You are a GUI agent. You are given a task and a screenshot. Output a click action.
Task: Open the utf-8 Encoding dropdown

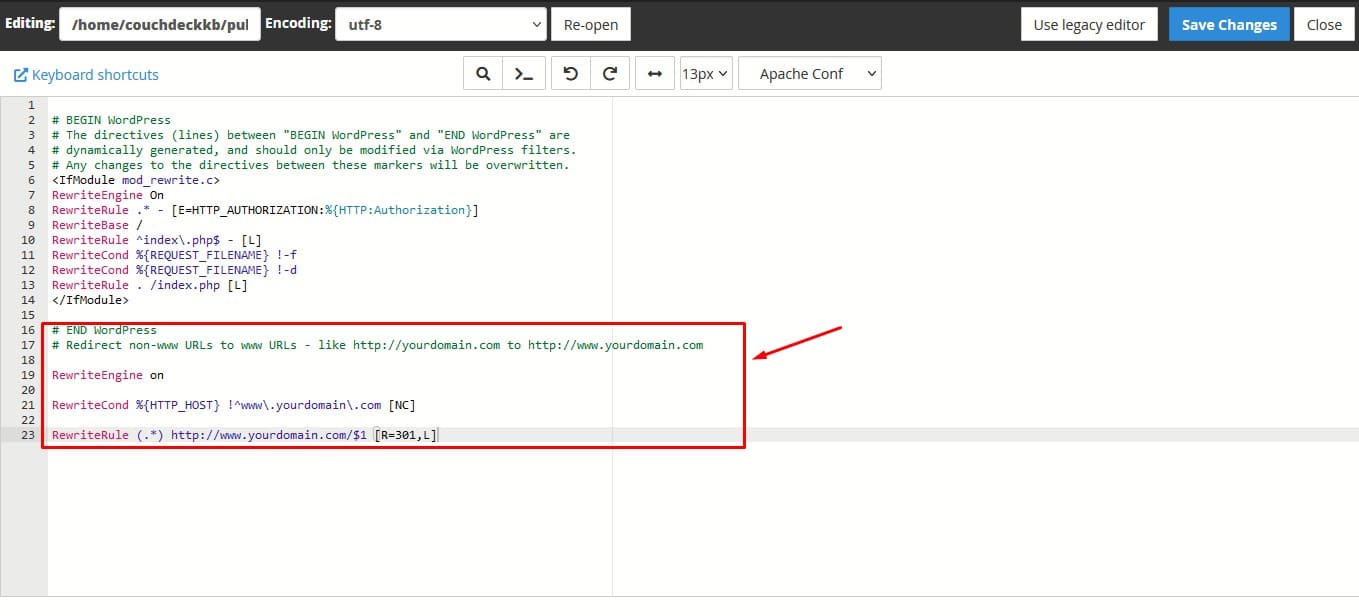(x=440, y=23)
